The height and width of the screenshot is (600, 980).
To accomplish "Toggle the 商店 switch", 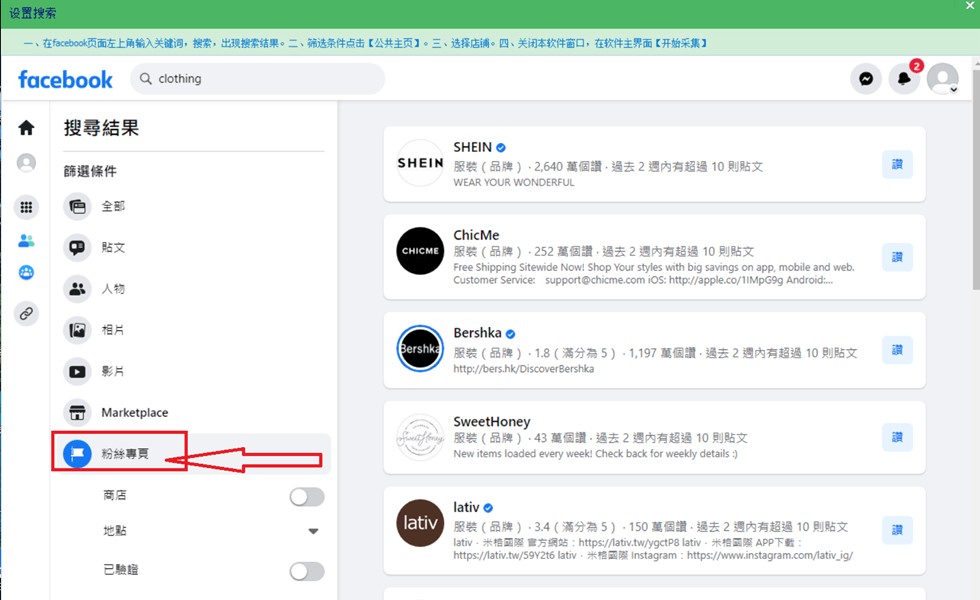I will tap(307, 497).
